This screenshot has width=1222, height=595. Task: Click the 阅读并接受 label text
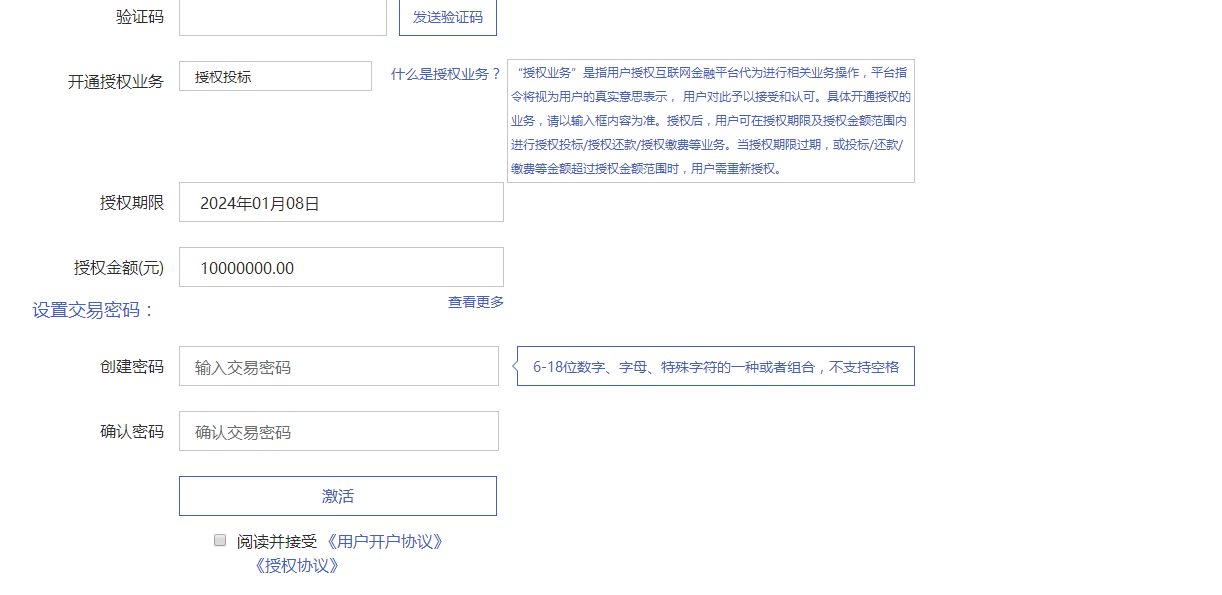(x=277, y=541)
